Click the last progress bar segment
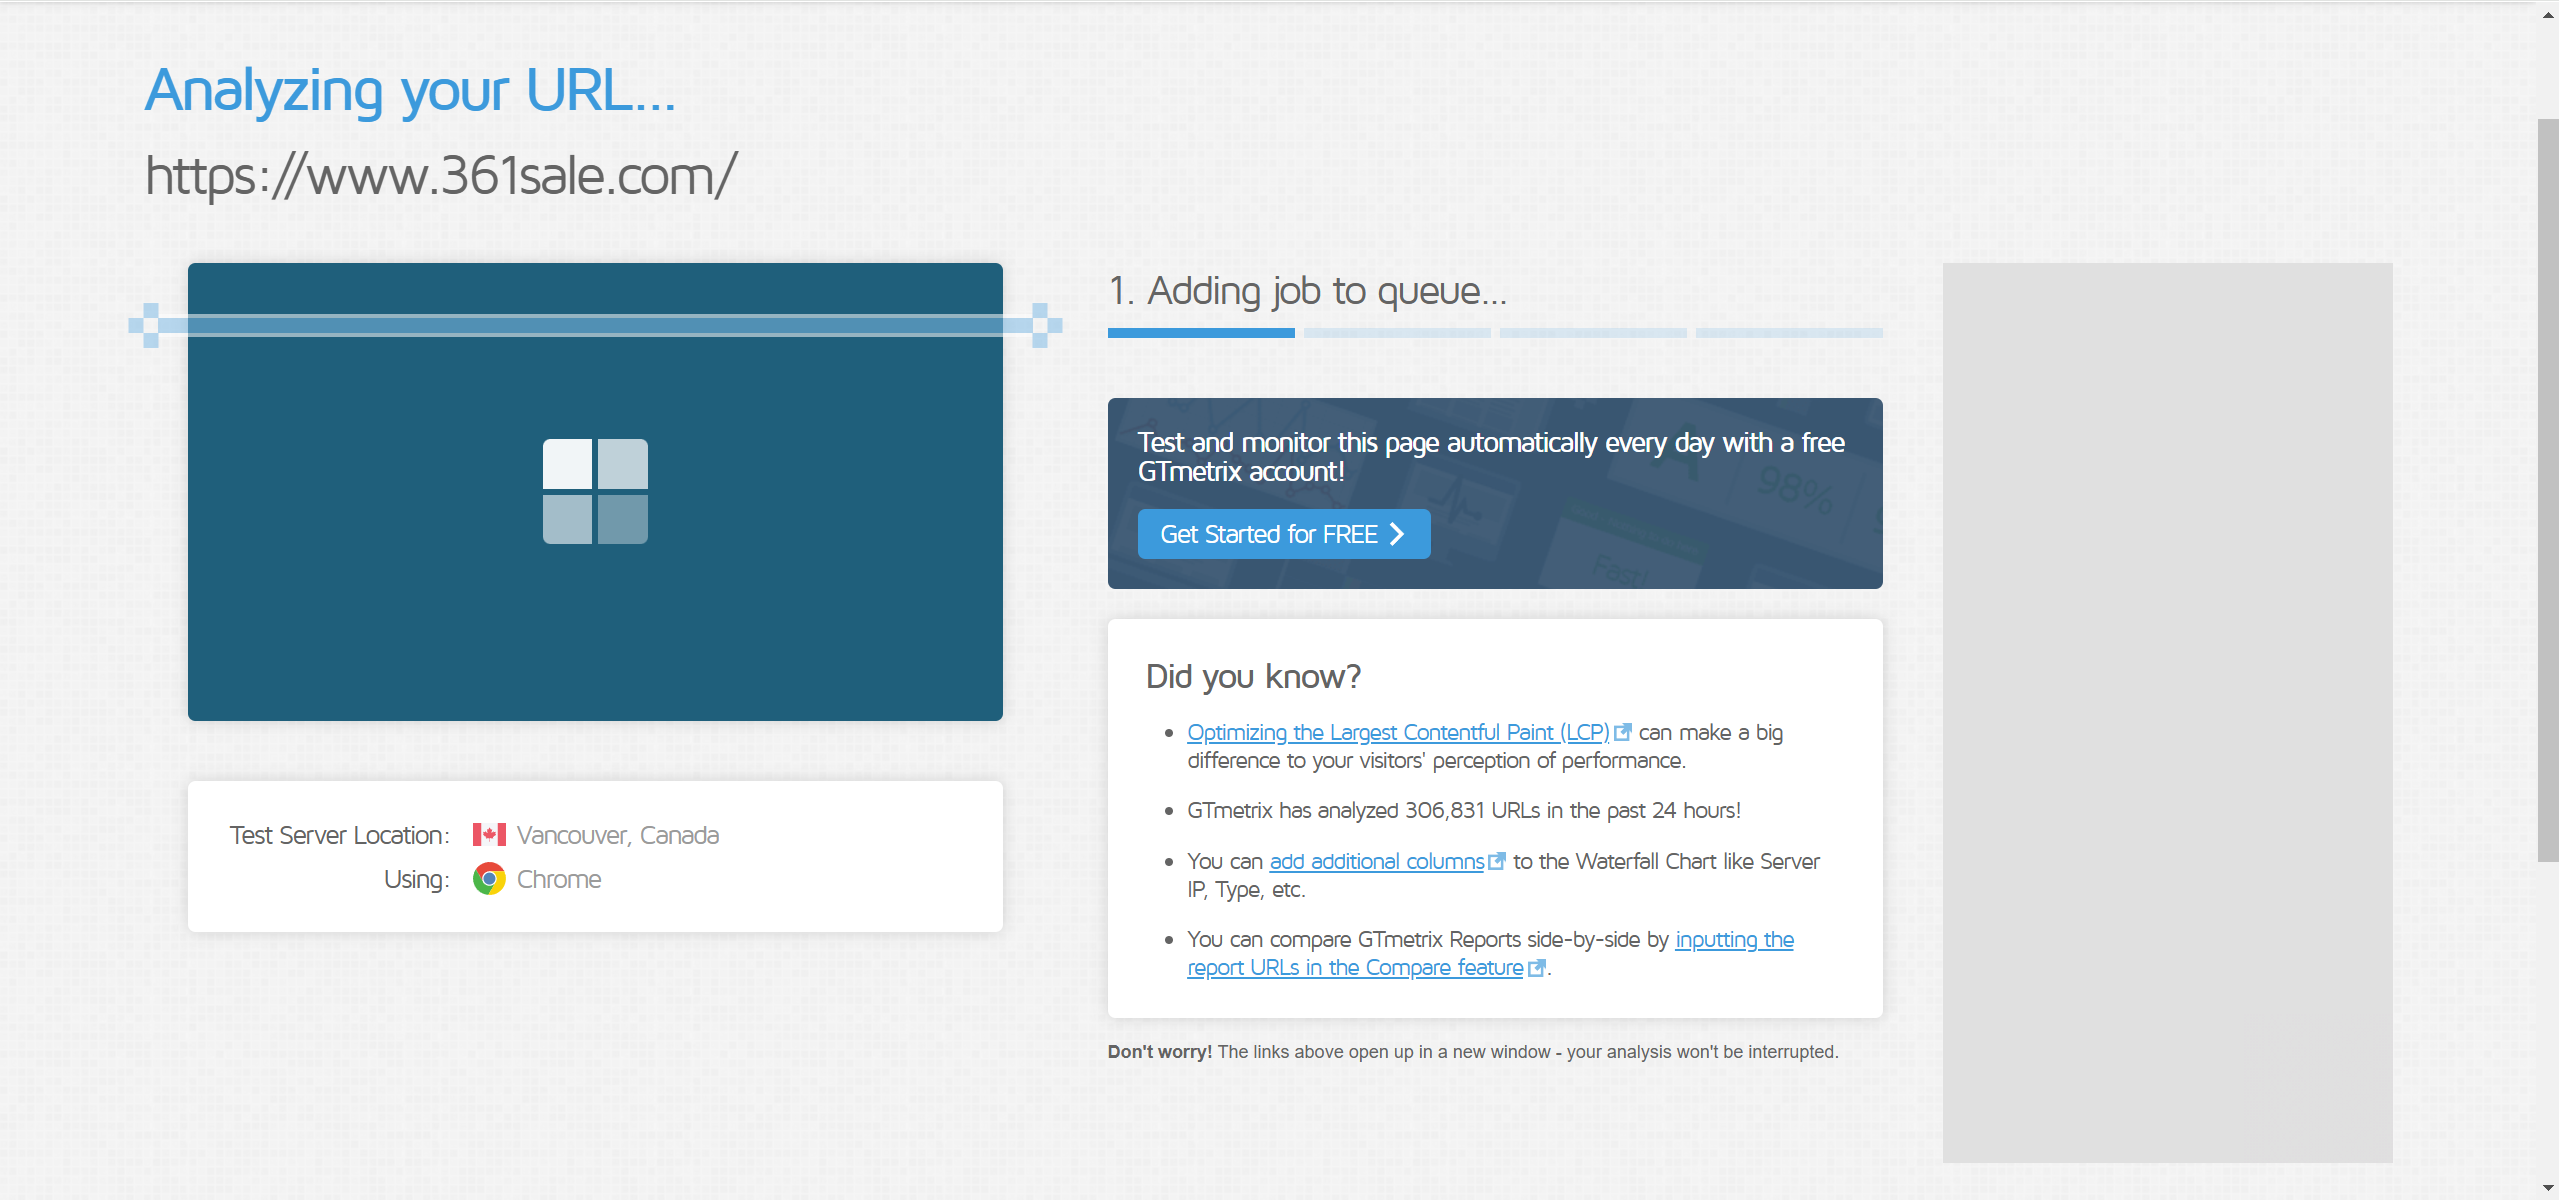This screenshot has height=1200, width=2559. click(1788, 333)
